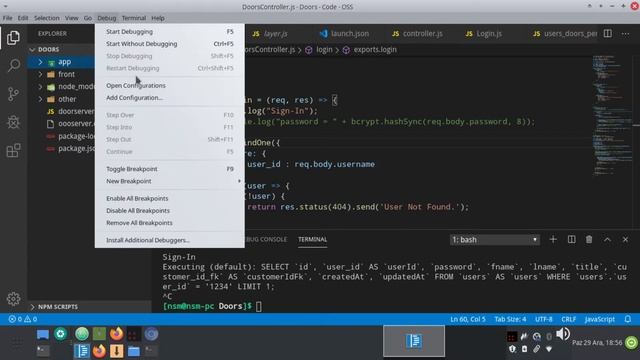The image size is (640, 360).
Task: Choose Open Configurations menu entry
Action: [170, 85]
